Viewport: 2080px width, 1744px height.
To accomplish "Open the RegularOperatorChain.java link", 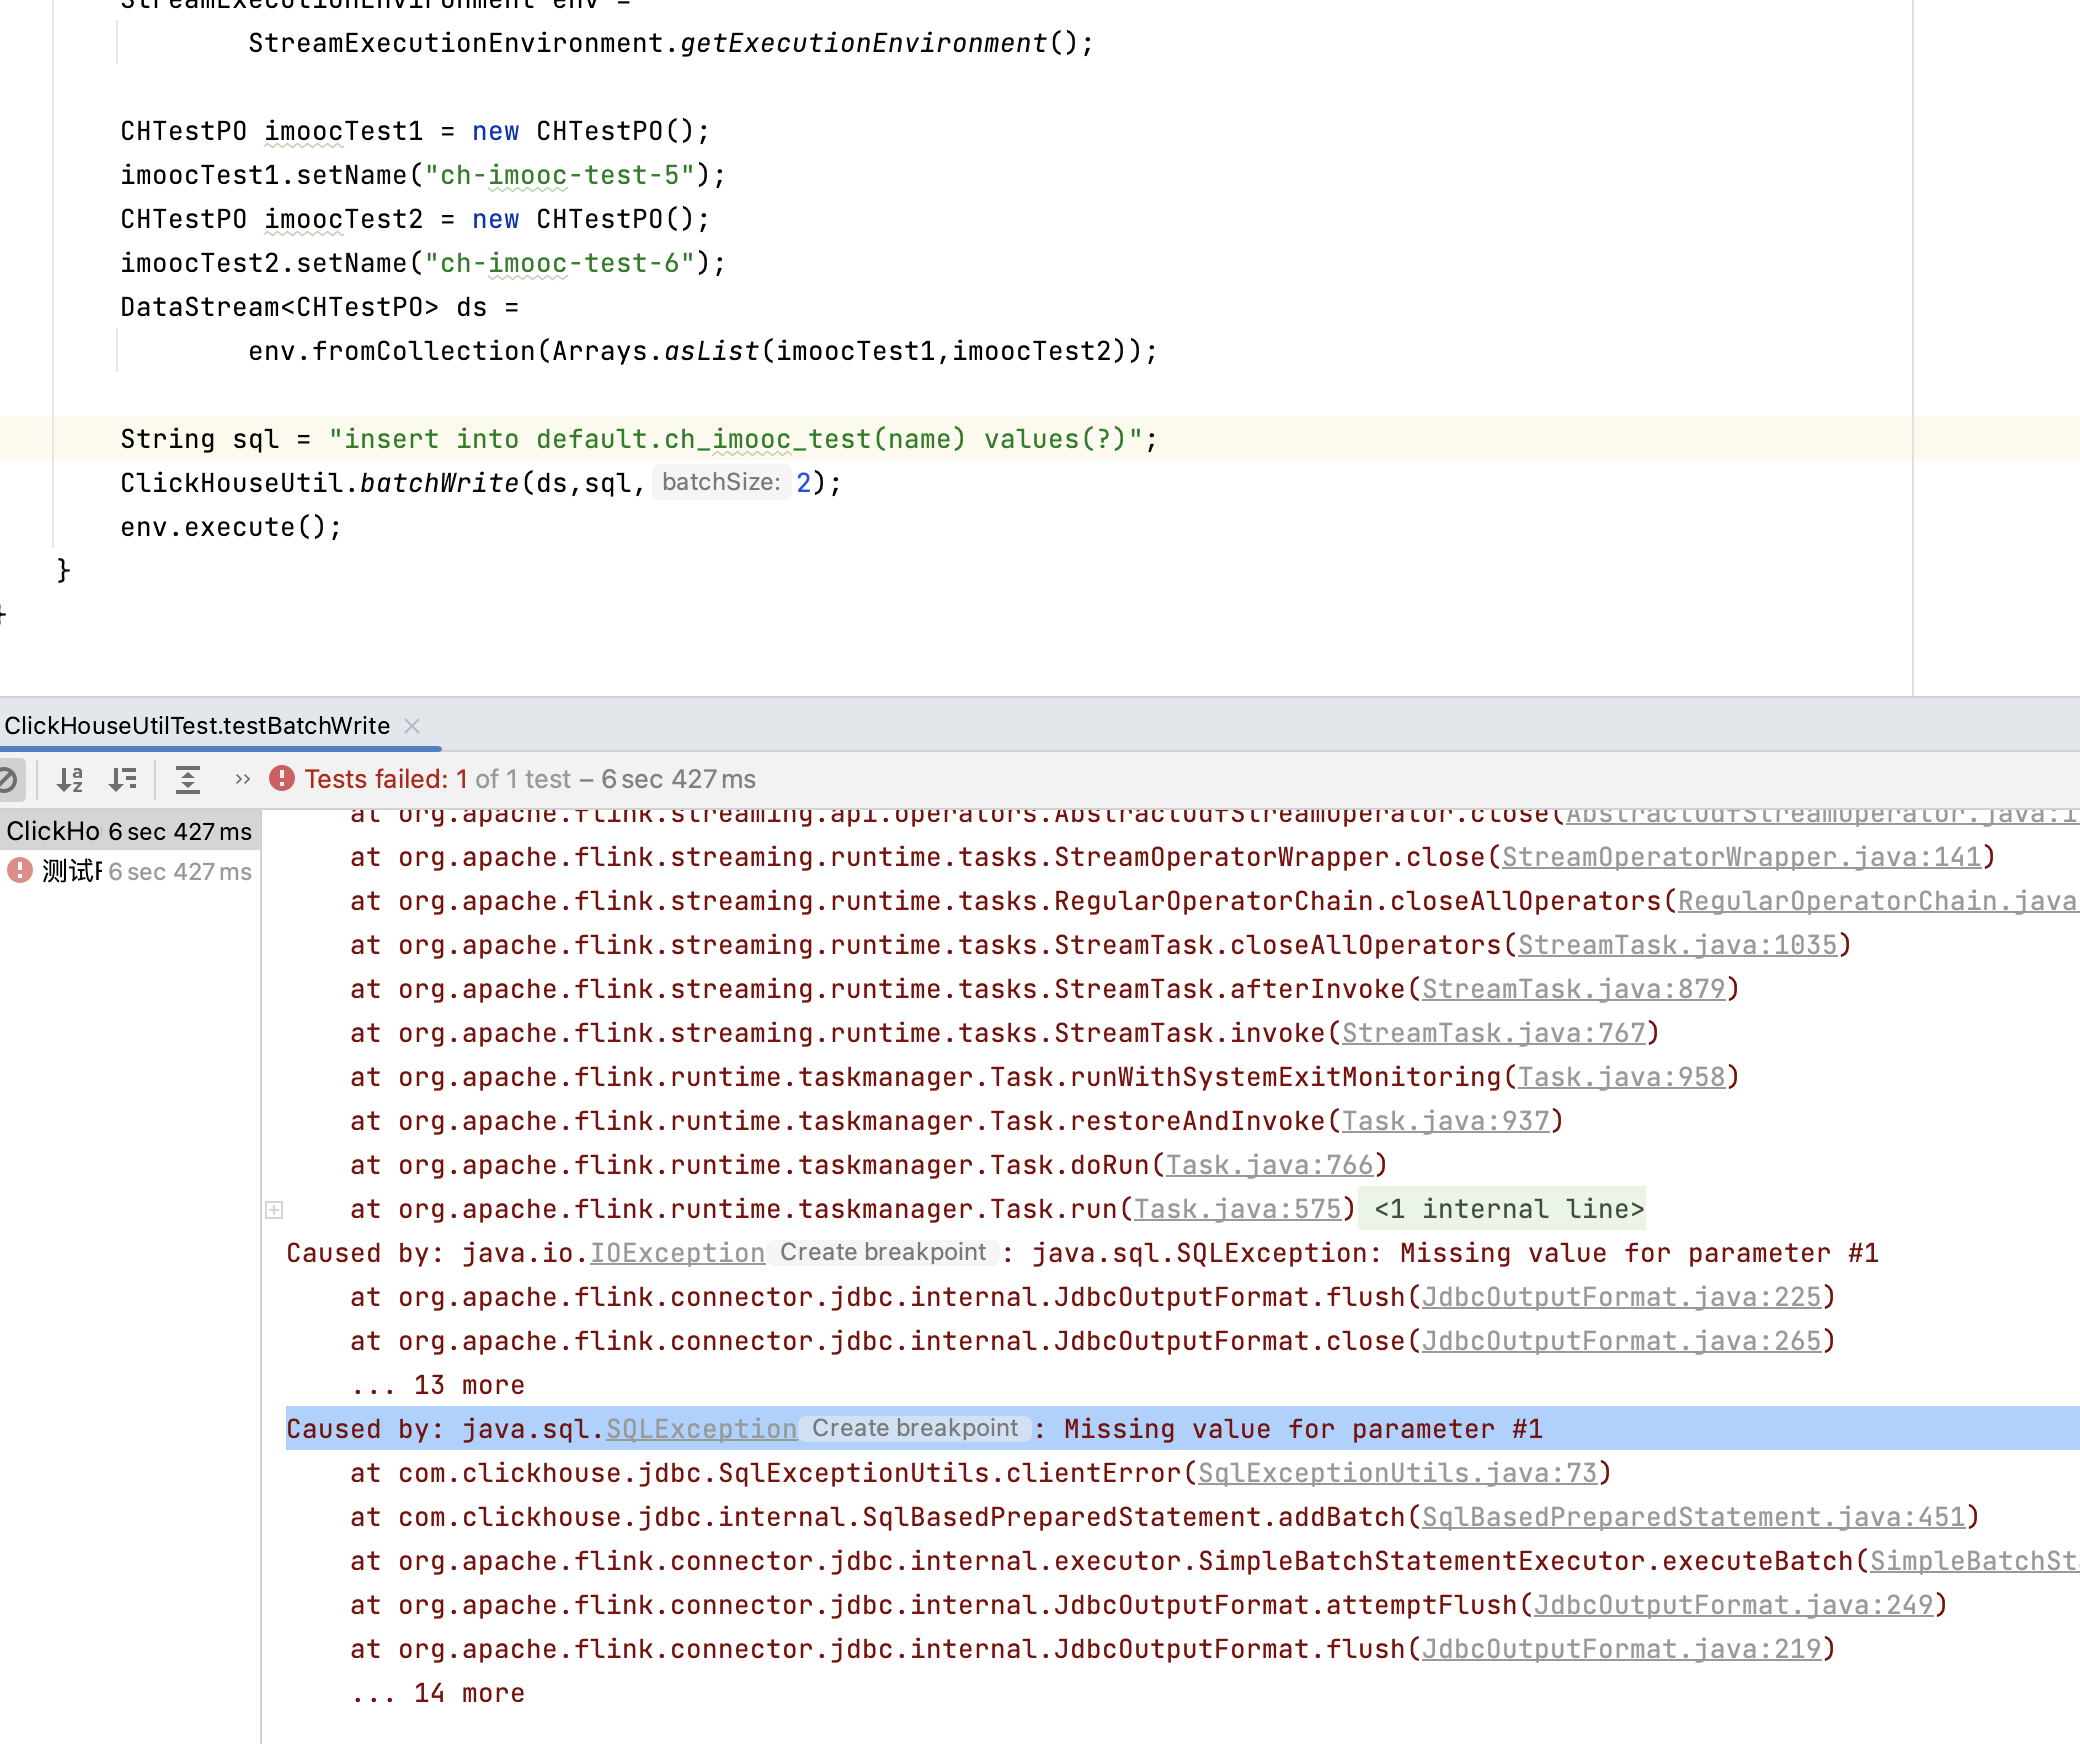I will tap(1878, 901).
